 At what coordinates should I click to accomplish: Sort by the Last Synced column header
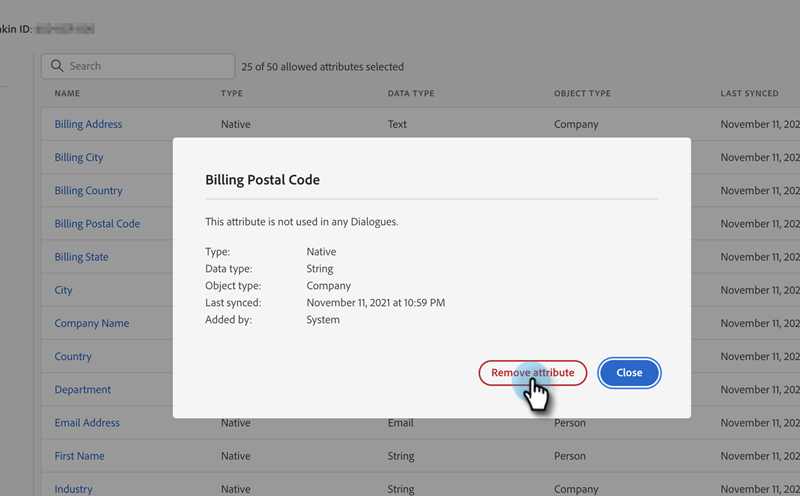[x=749, y=94]
